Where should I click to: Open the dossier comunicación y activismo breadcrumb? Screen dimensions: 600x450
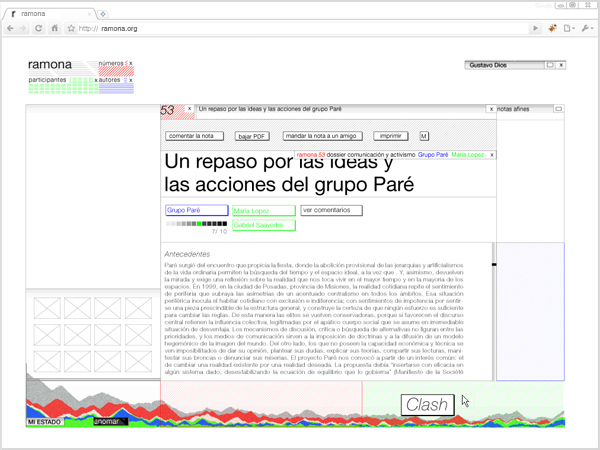tap(371, 155)
